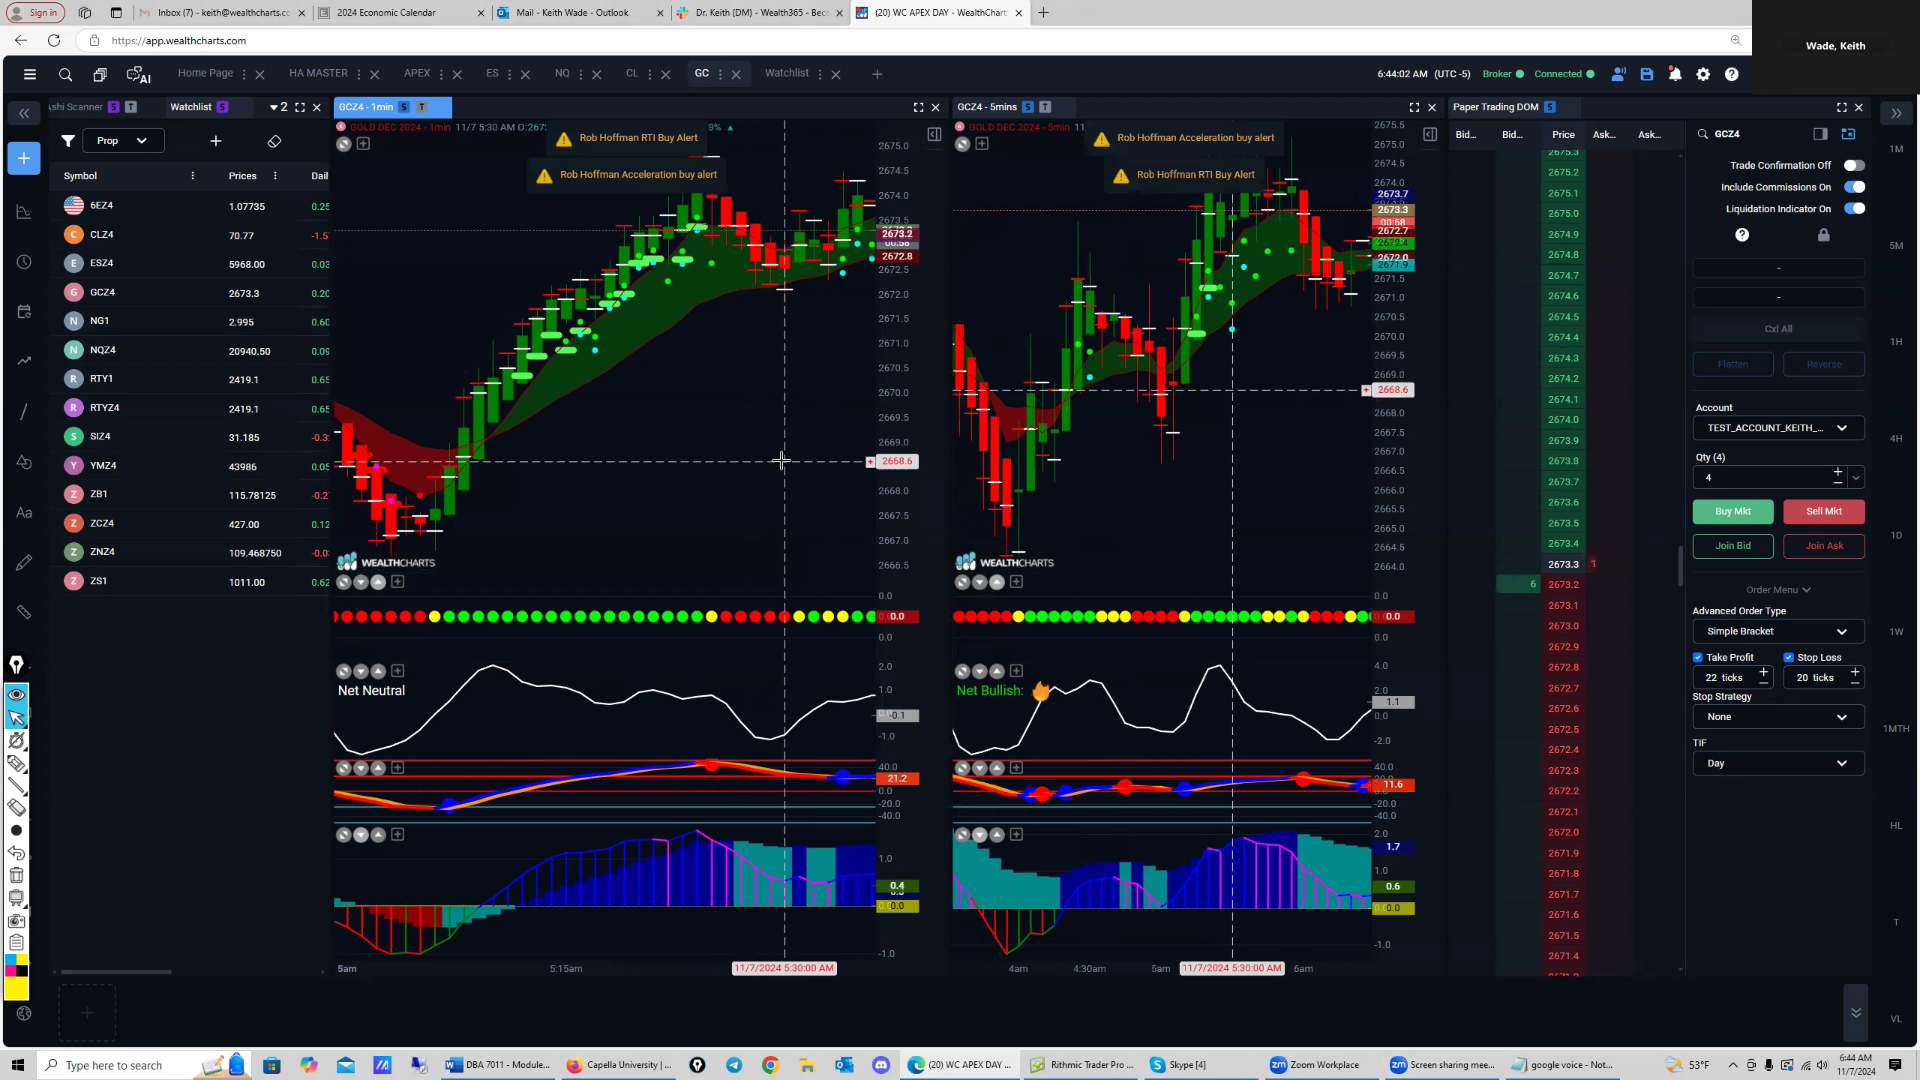
Task: Open Advanced Order Type Simple Bracket dropdown
Action: pos(1778,632)
